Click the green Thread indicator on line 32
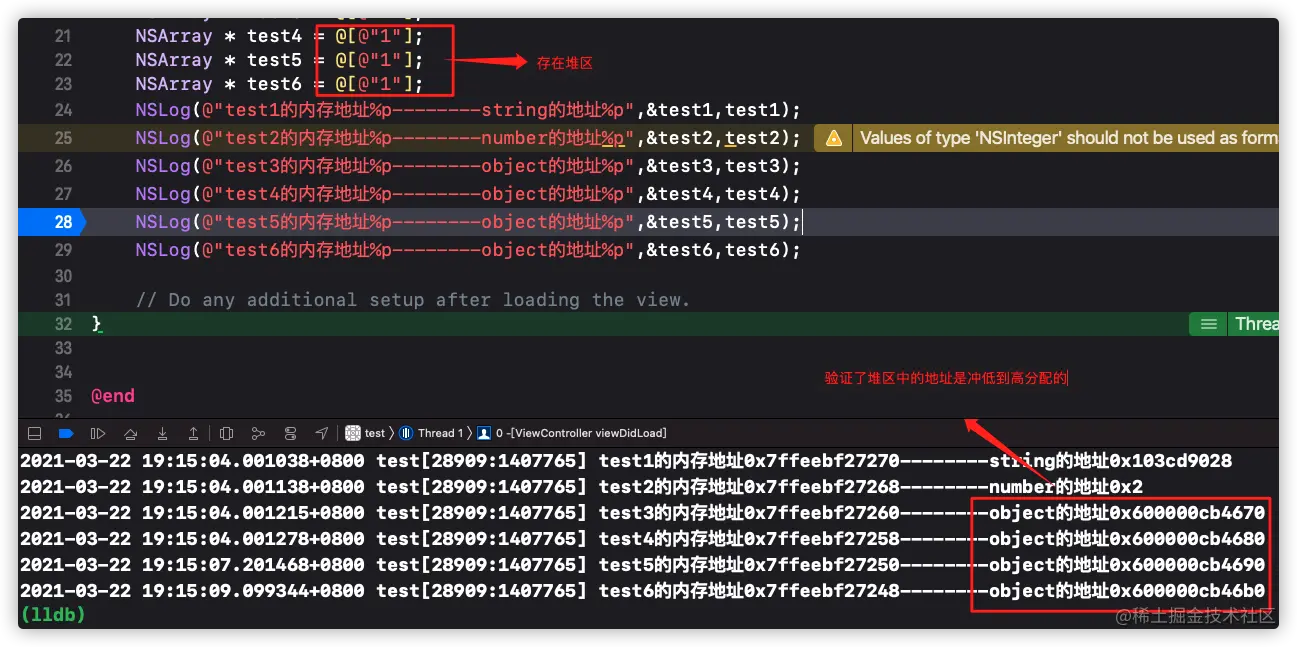The height and width of the screenshot is (647, 1297). [1234, 324]
